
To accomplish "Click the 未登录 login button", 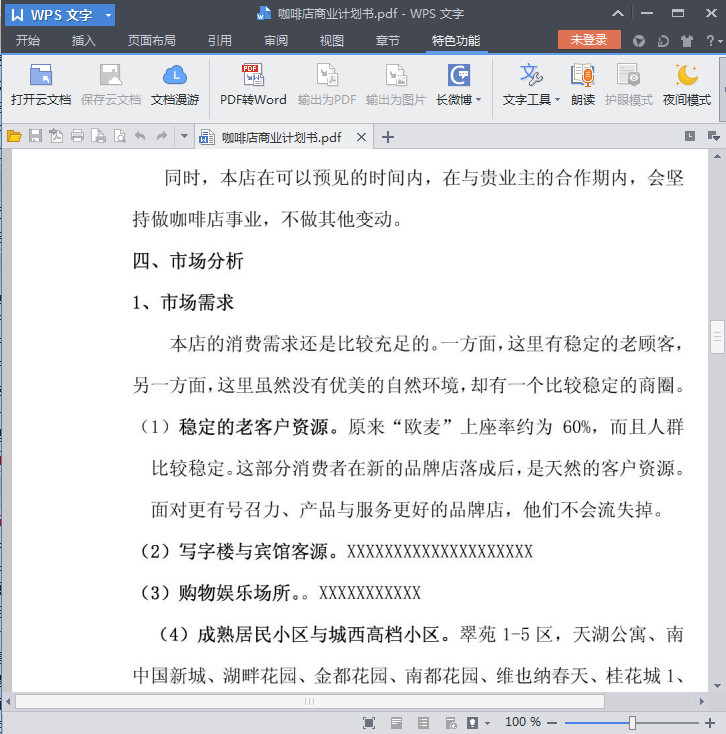I will pos(589,40).
